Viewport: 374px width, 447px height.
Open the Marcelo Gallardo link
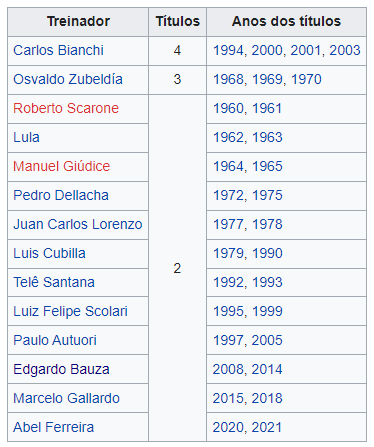point(66,398)
